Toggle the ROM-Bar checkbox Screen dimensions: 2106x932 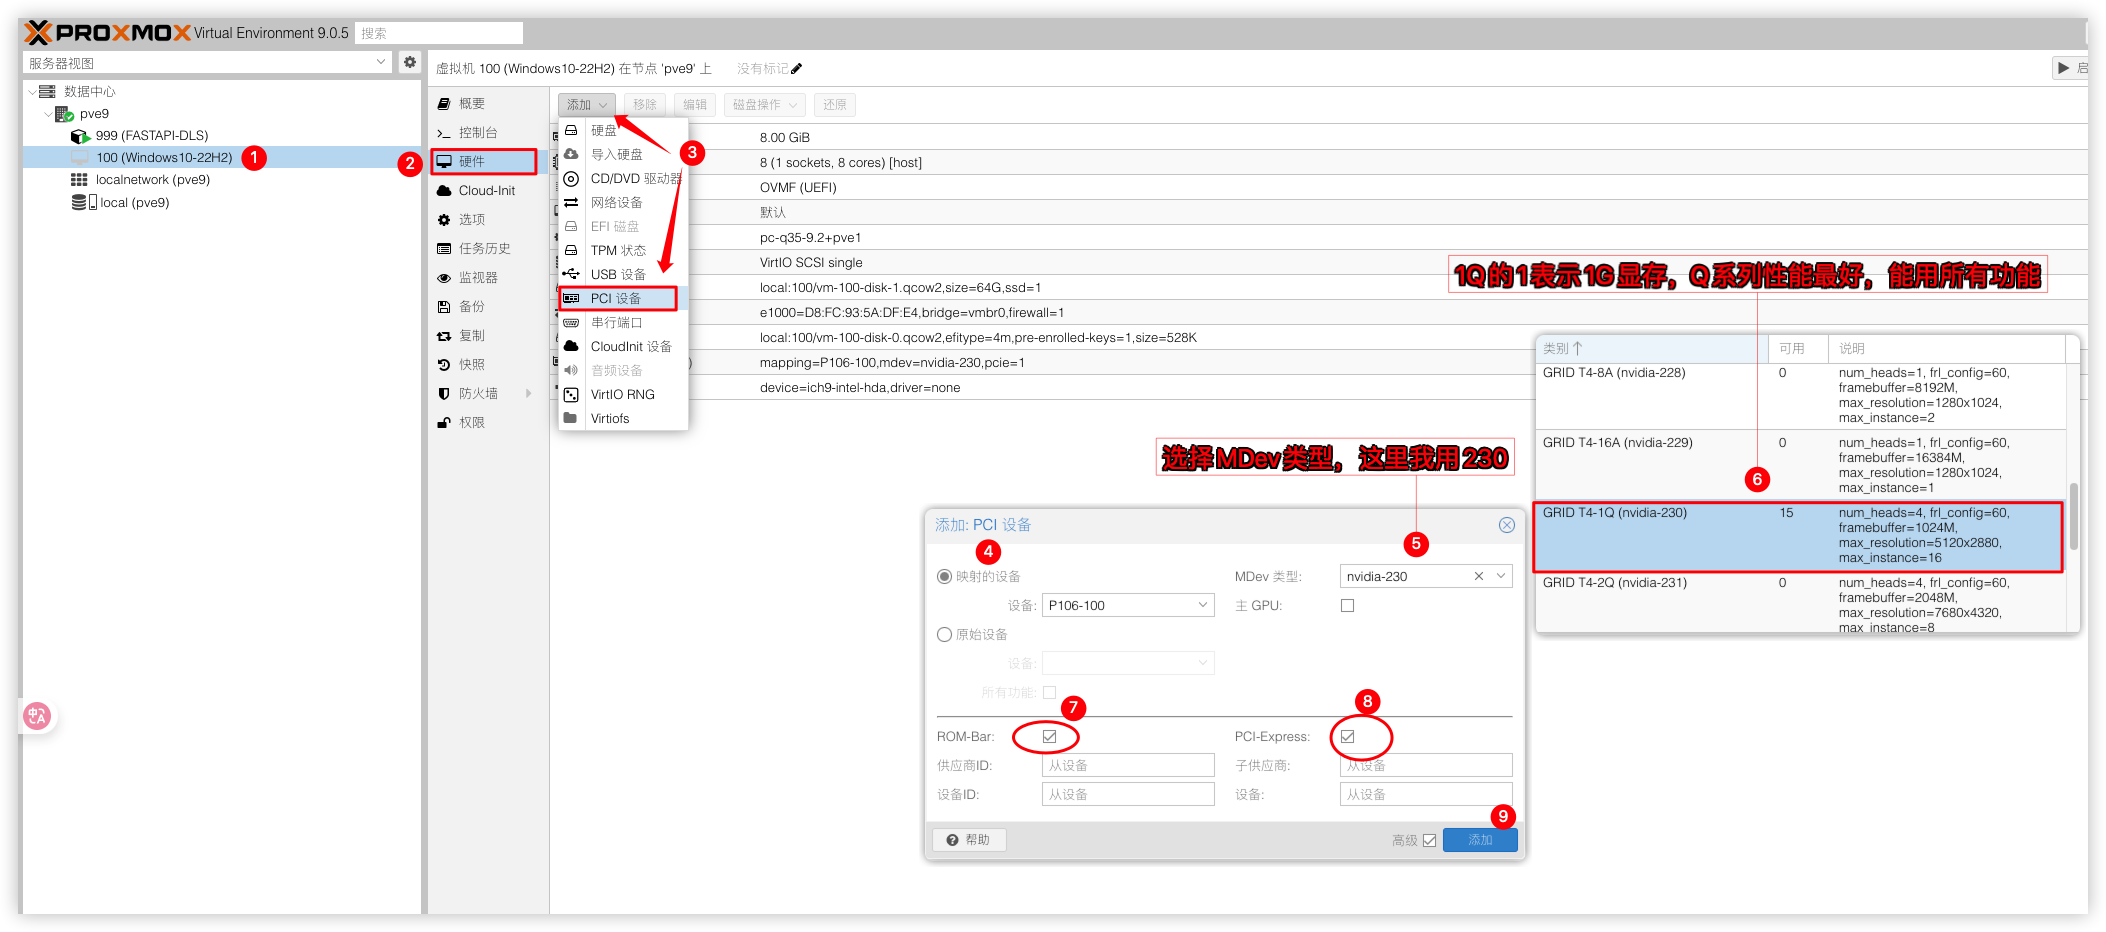[x=1050, y=736]
